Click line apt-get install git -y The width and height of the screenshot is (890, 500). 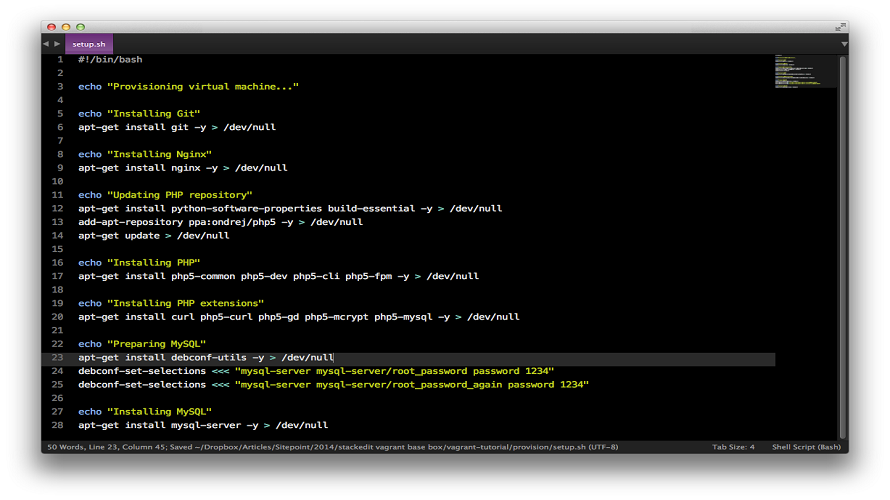[177, 127]
